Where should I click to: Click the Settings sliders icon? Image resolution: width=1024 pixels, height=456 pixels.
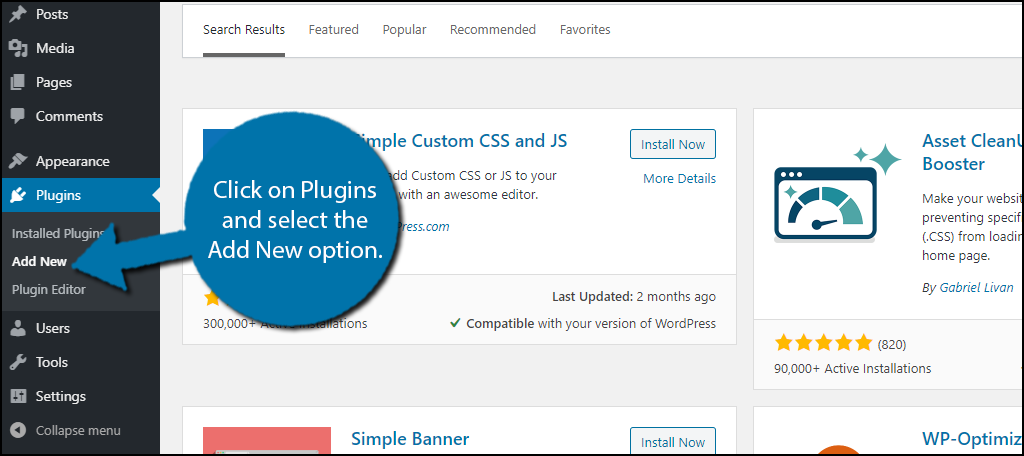pos(18,397)
